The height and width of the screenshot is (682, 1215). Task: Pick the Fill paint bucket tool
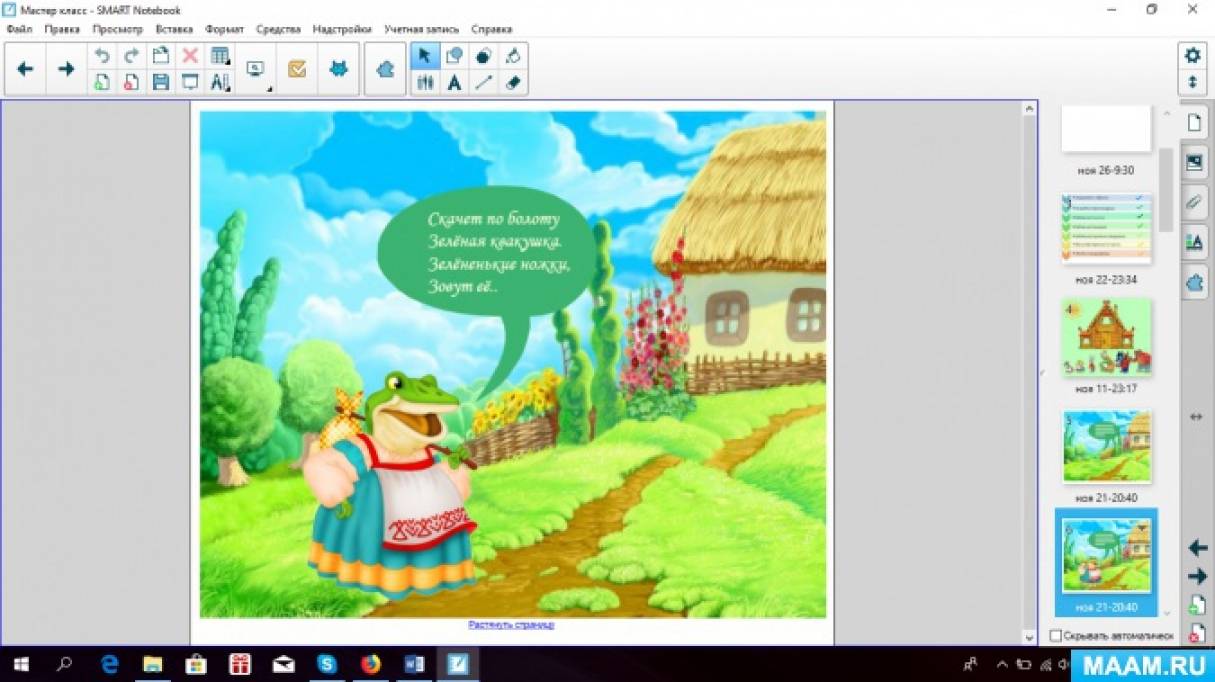click(x=513, y=56)
